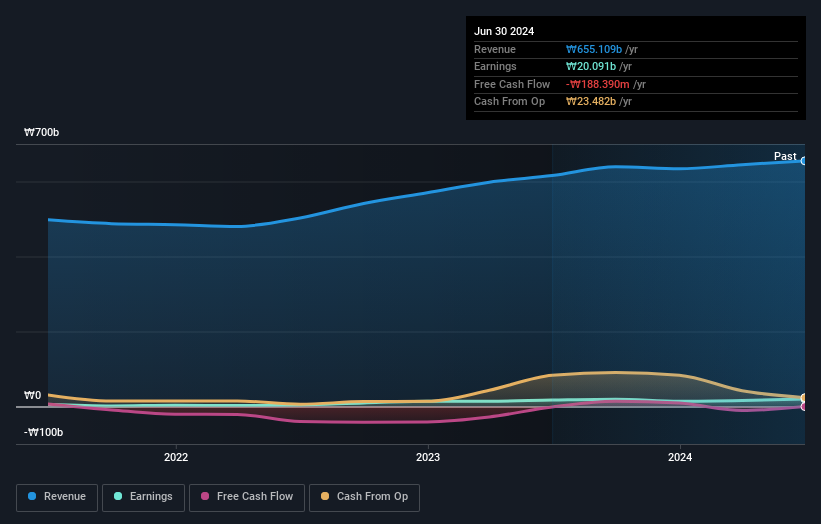Toggle the Cash From Op legend button
The image size is (821, 524).
pyautogui.click(x=364, y=497)
